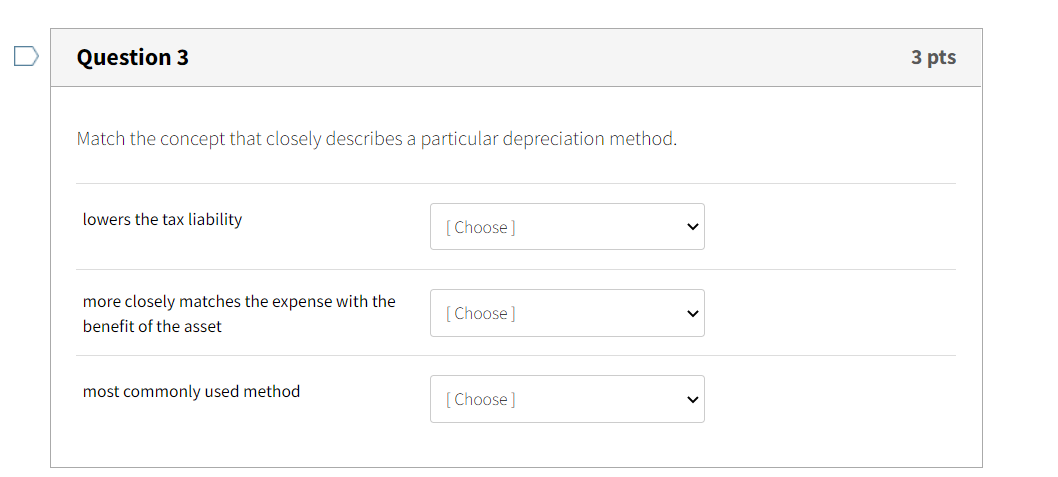Click chevron arrow on the most-common-method dropdown

[x=691, y=399]
